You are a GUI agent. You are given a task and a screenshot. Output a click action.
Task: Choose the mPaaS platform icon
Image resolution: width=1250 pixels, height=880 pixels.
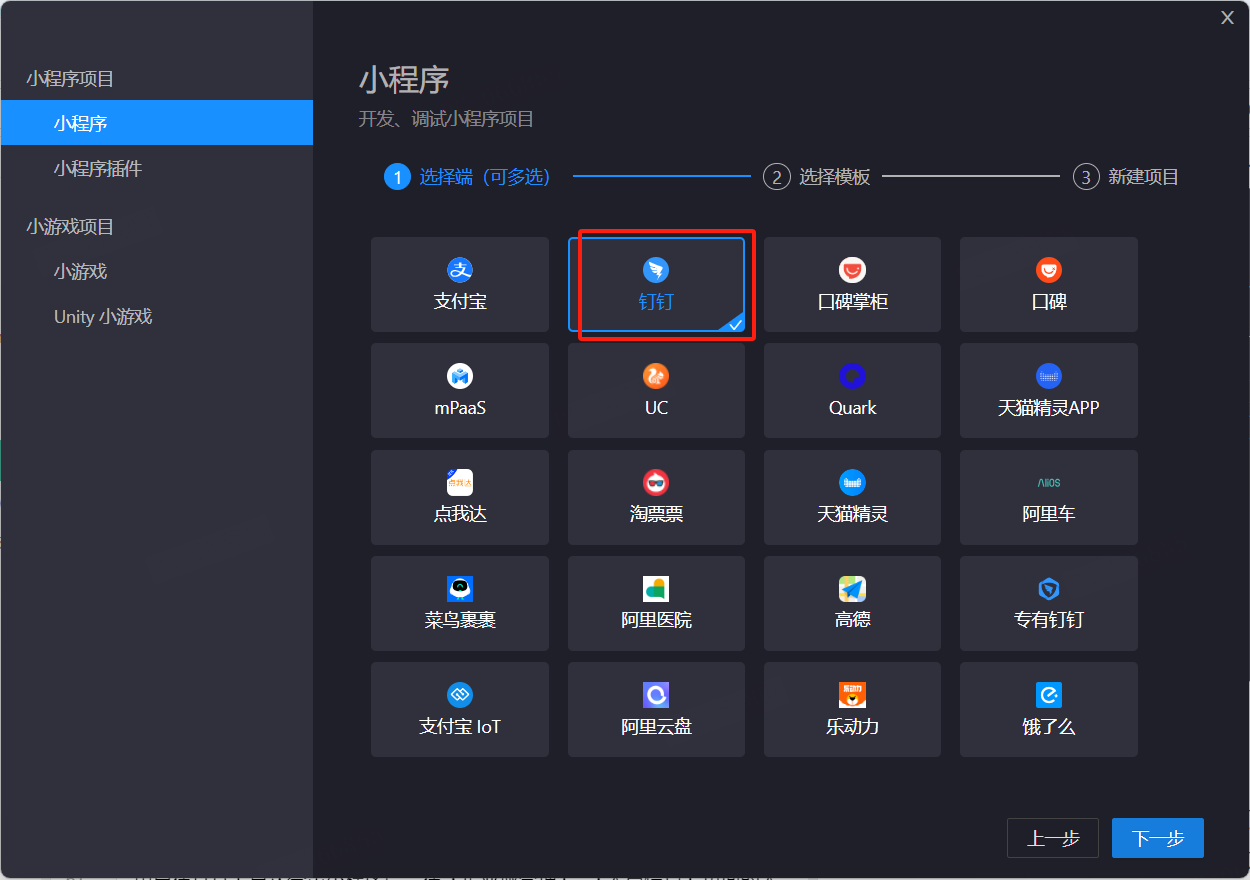pyautogui.click(x=460, y=376)
